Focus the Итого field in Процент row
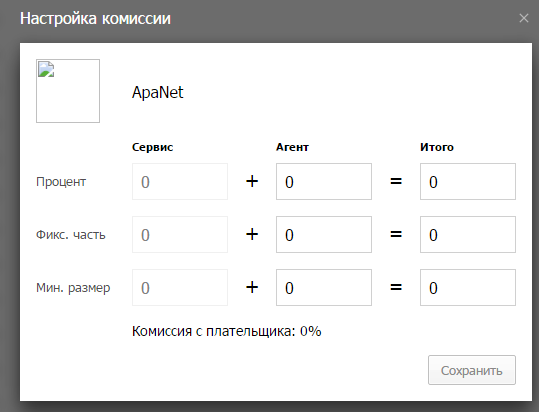Viewport: 539px width, 412px height. click(468, 181)
